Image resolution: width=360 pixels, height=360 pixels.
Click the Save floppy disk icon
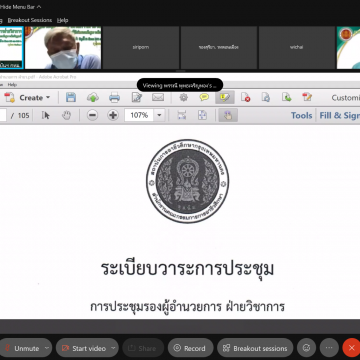pos(71,97)
